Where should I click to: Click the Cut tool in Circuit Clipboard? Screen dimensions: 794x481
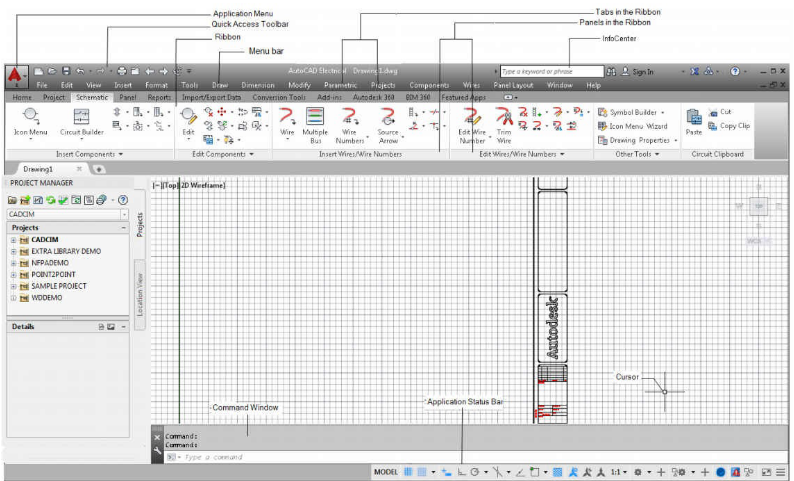(x=720, y=112)
